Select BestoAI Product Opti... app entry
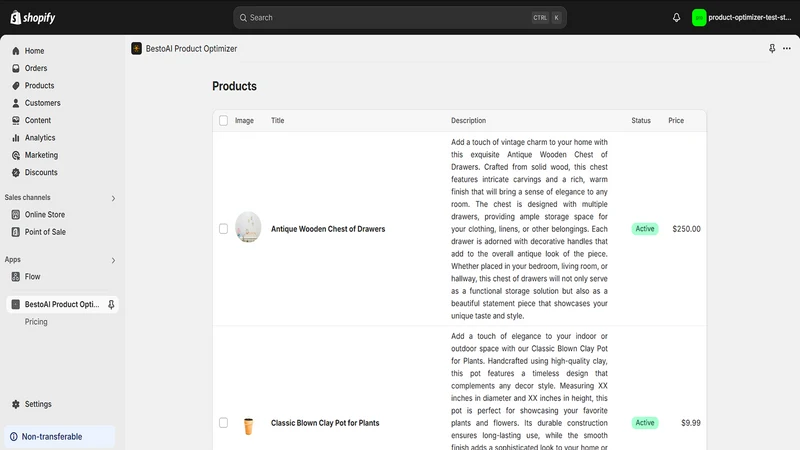 tap(62, 305)
